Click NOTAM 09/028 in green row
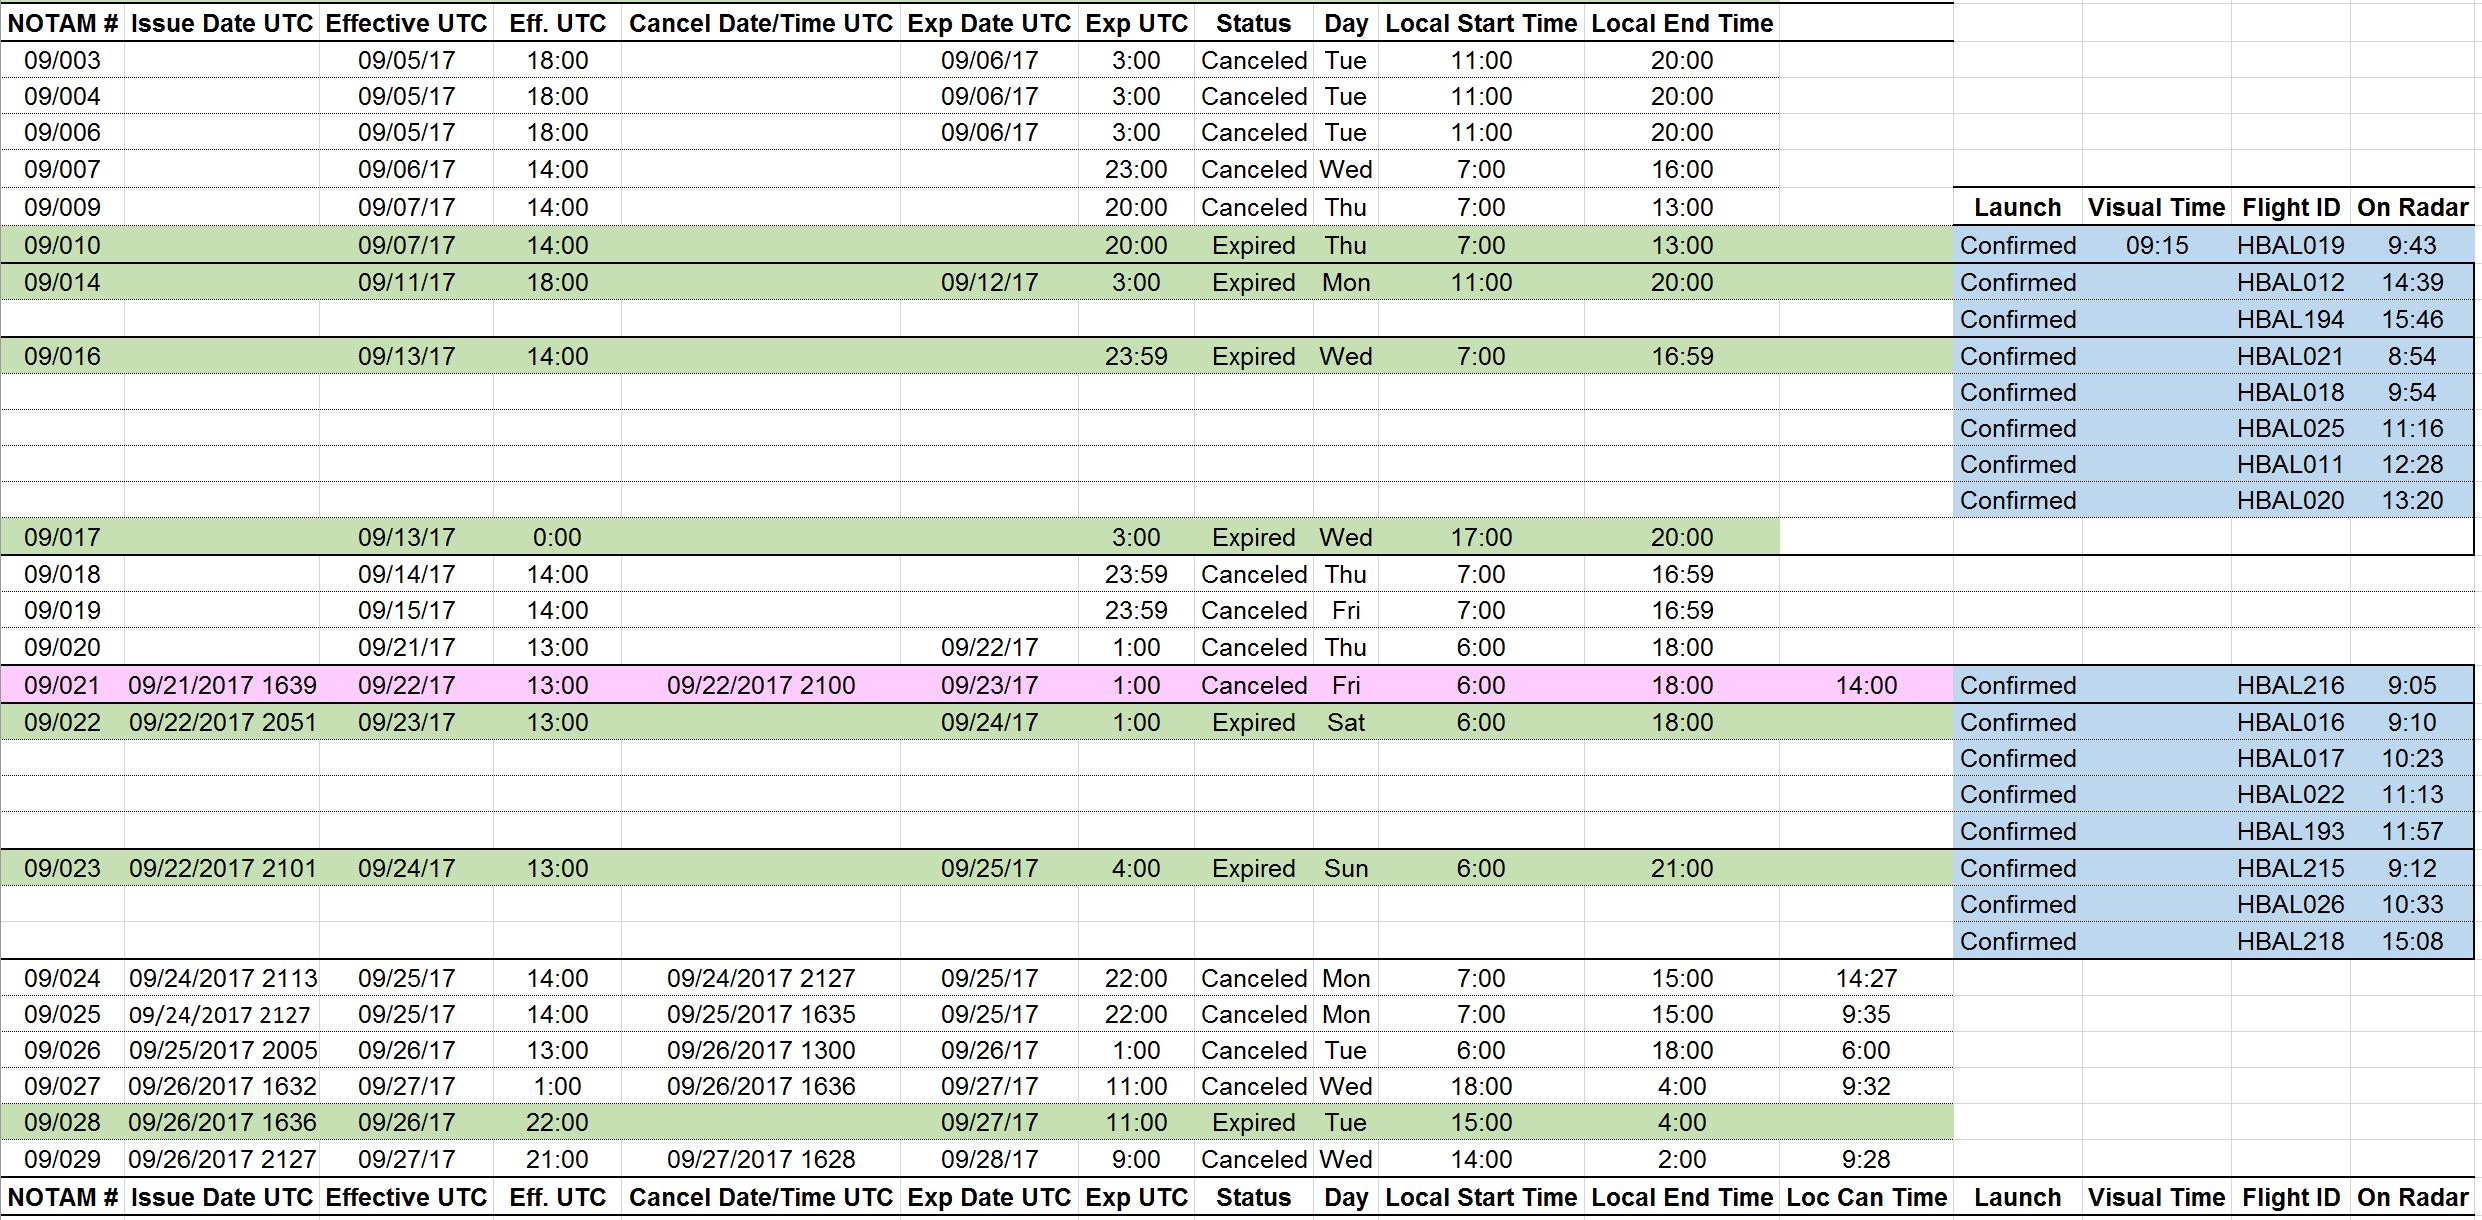2482x1220 pixels. (x=62, y=1122)
